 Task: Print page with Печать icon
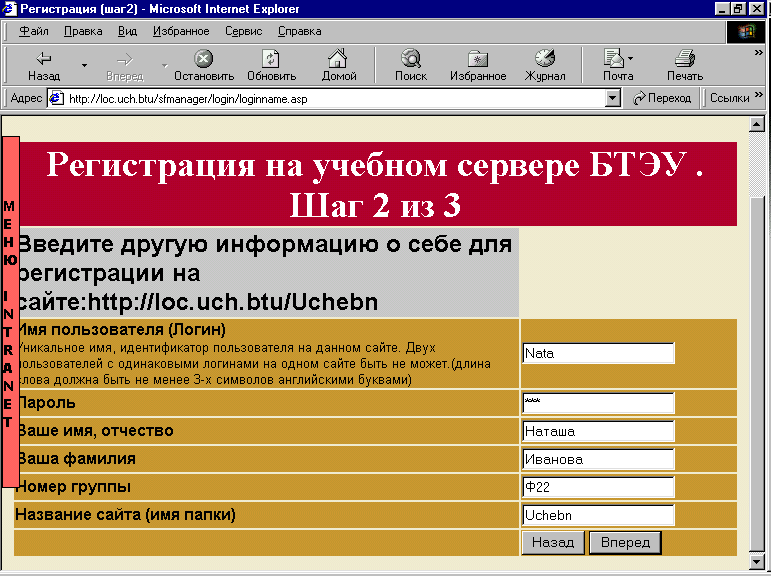coord(684,59)
